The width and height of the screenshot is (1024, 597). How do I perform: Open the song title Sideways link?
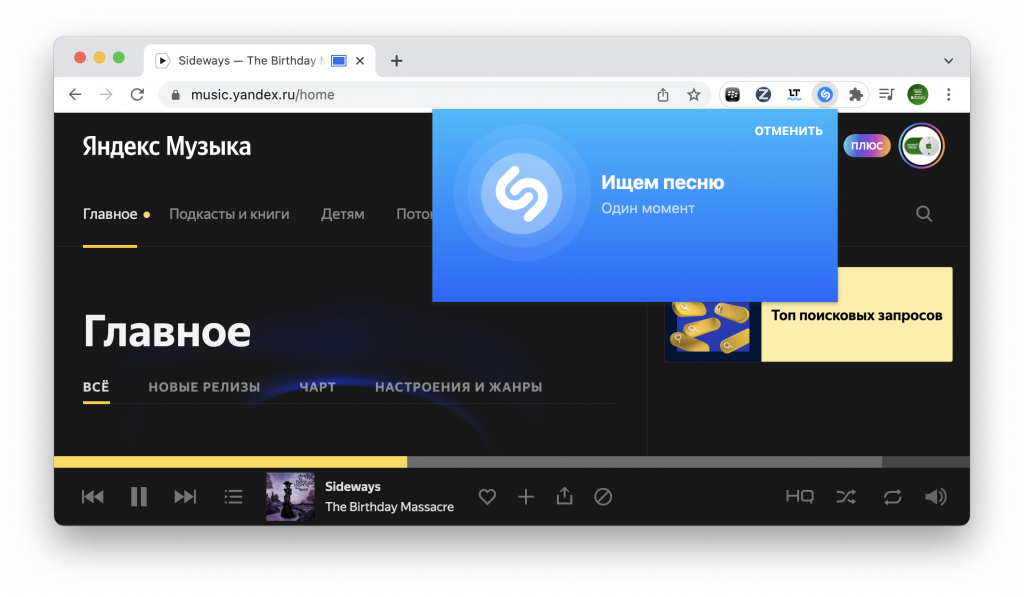[x=353, y=487]
